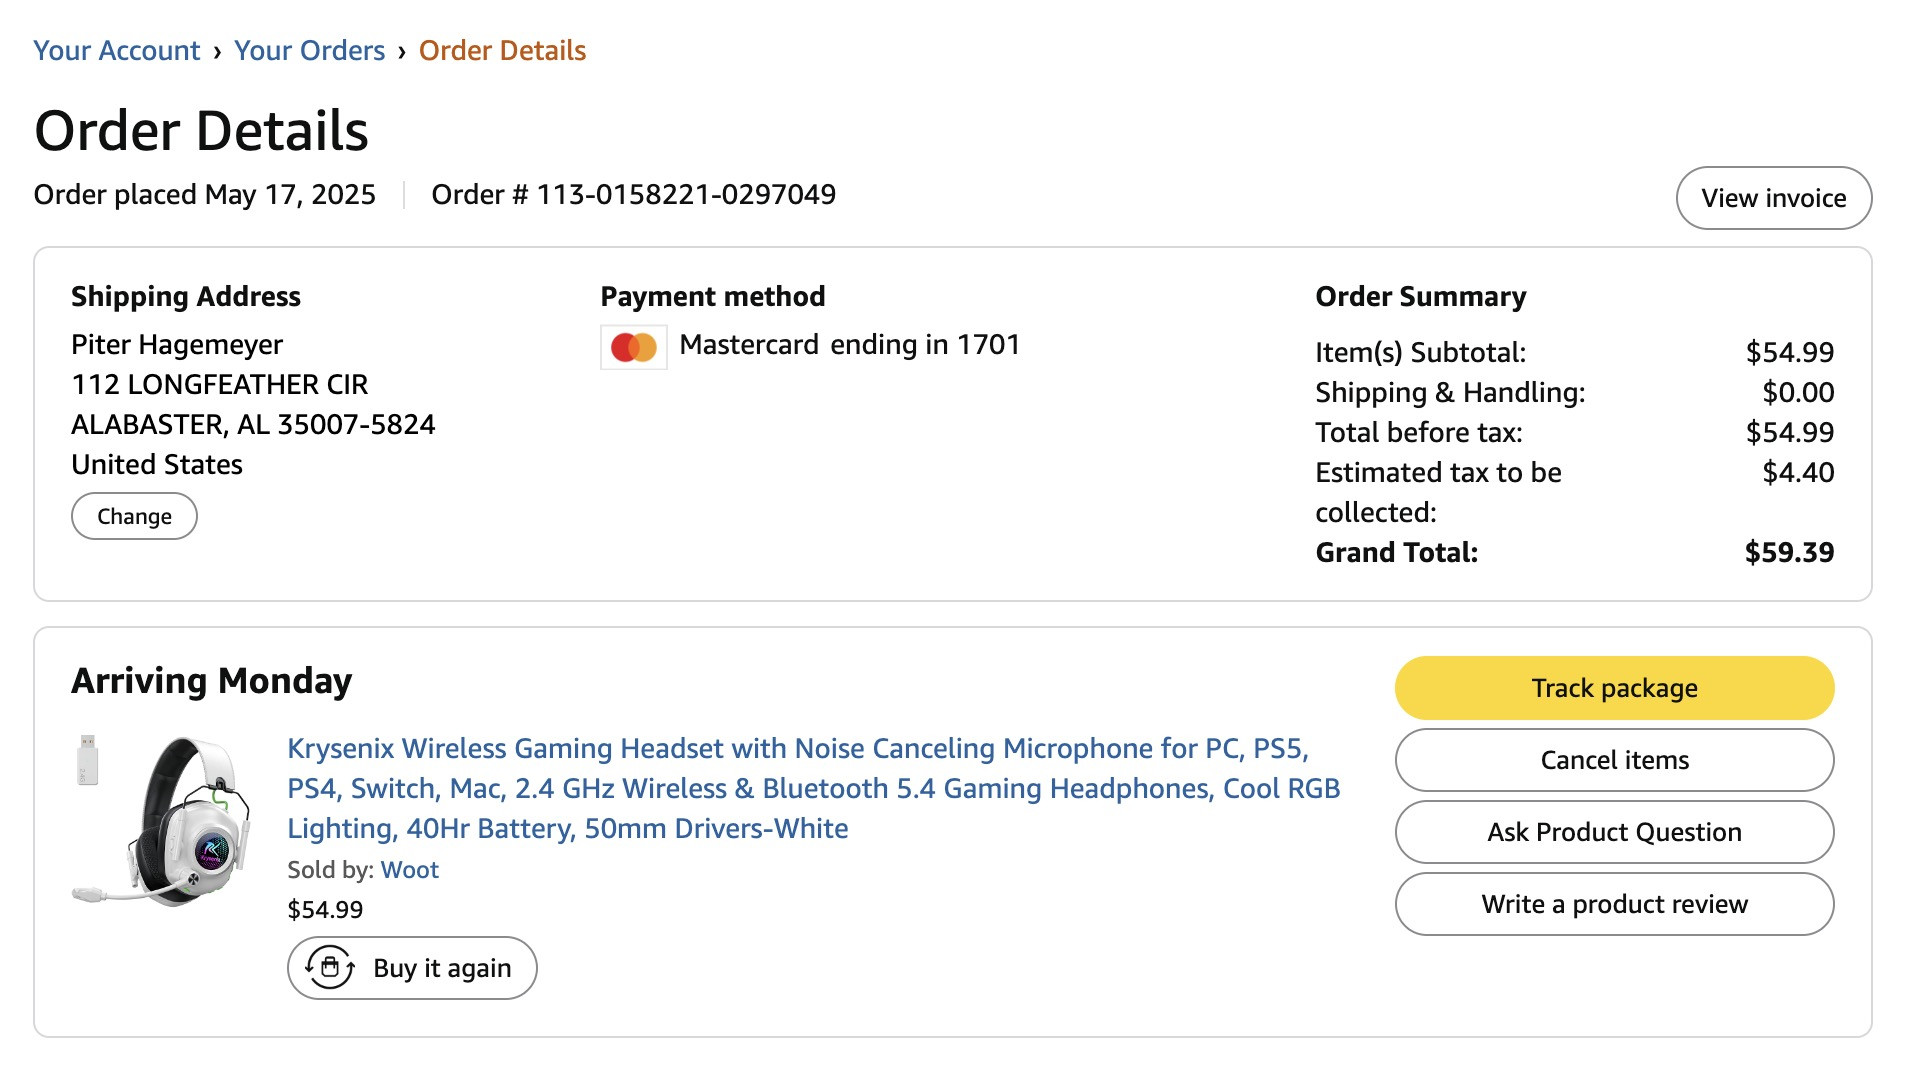Click the circular cart icon in Buy it again
Viewport: 1908px width, 1066px height.
point(330,967)
